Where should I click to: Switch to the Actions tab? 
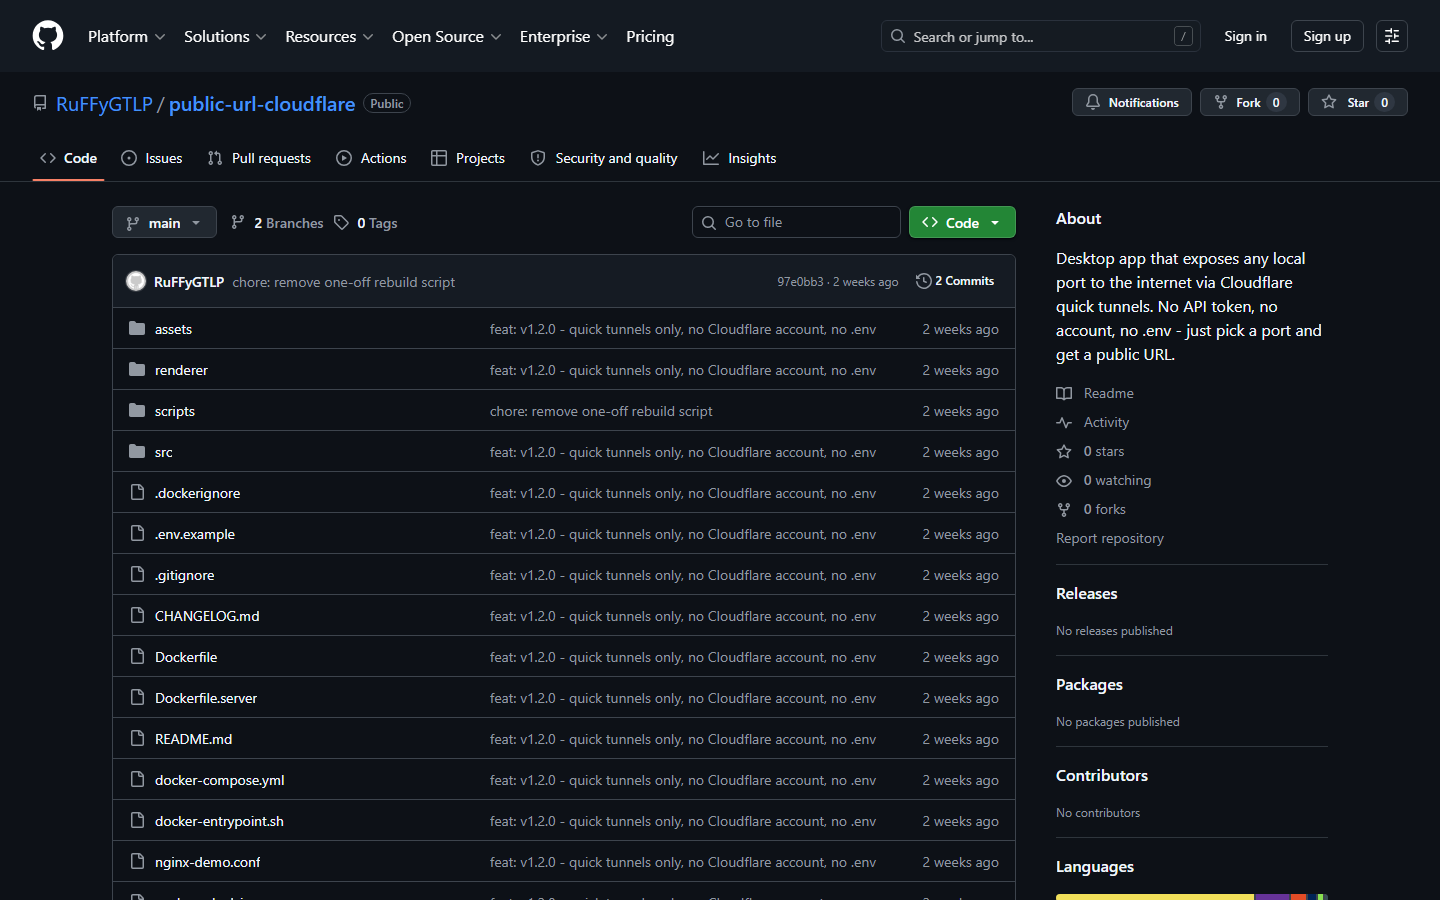point(372,158)
